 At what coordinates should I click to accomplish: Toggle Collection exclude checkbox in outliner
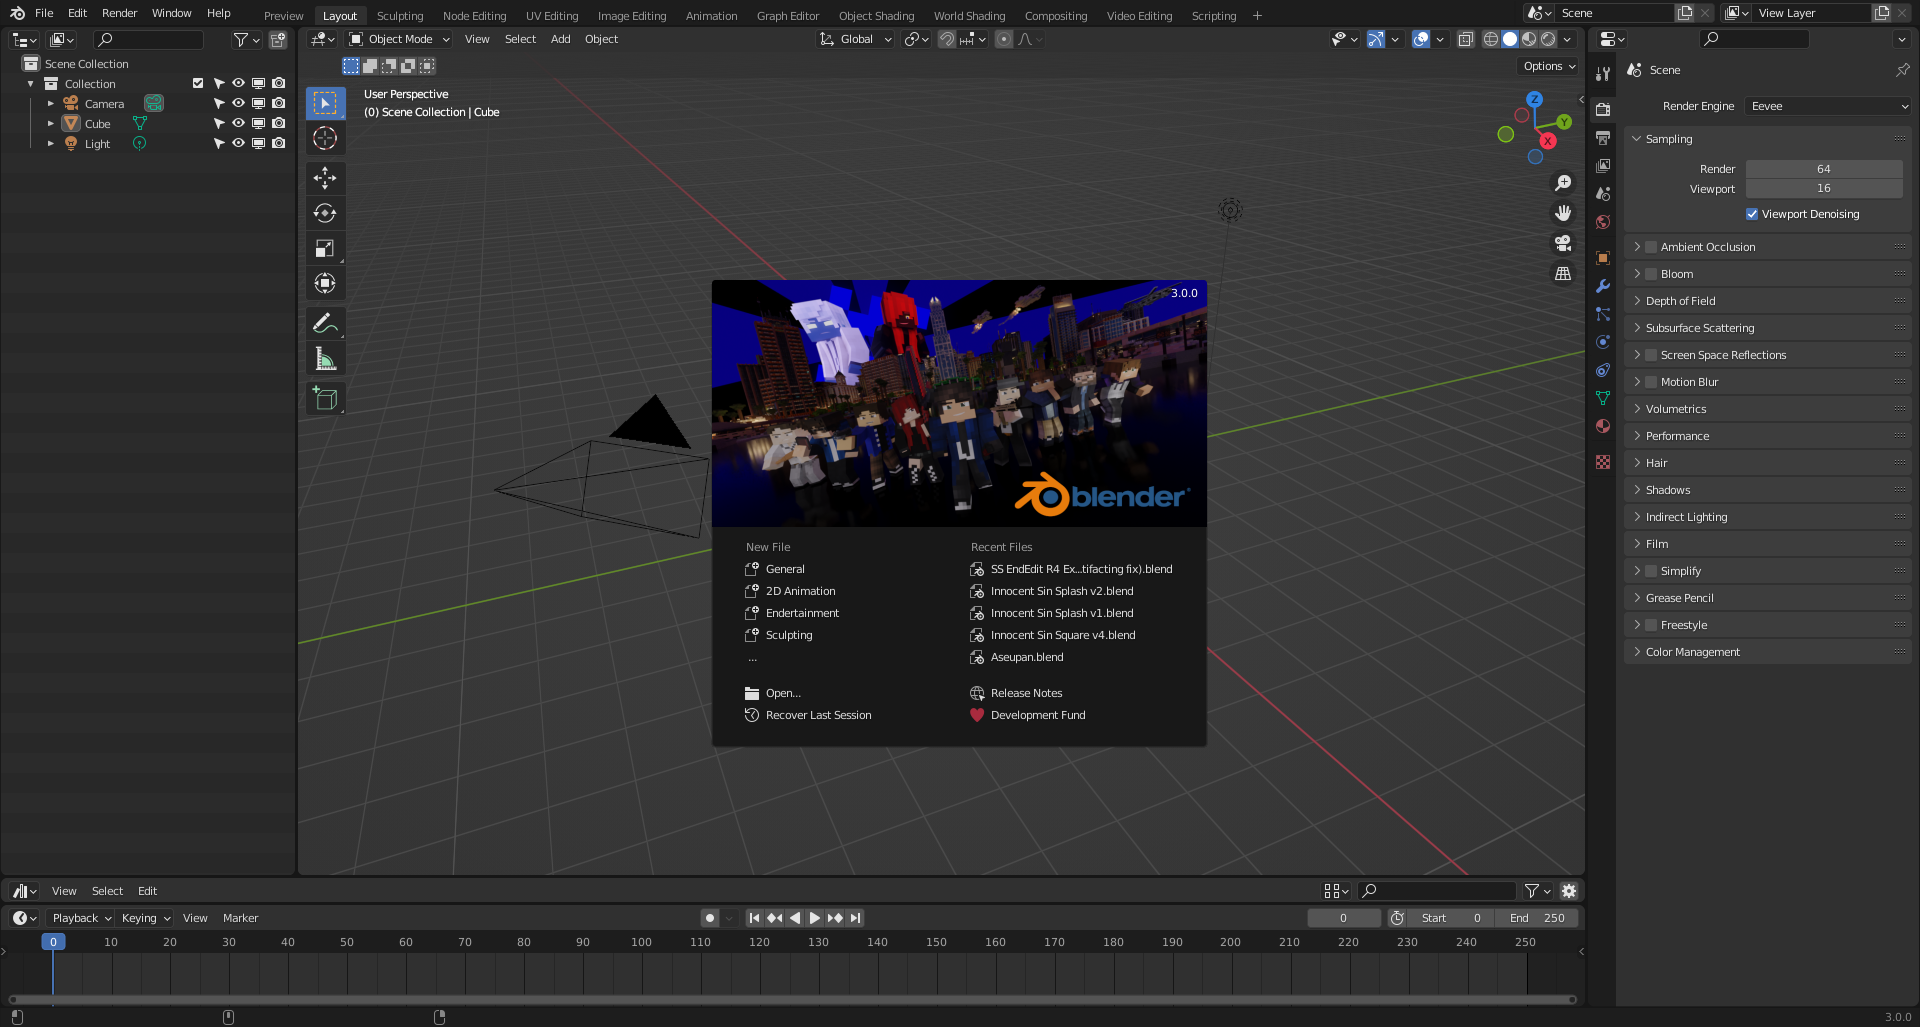point(198,83)
